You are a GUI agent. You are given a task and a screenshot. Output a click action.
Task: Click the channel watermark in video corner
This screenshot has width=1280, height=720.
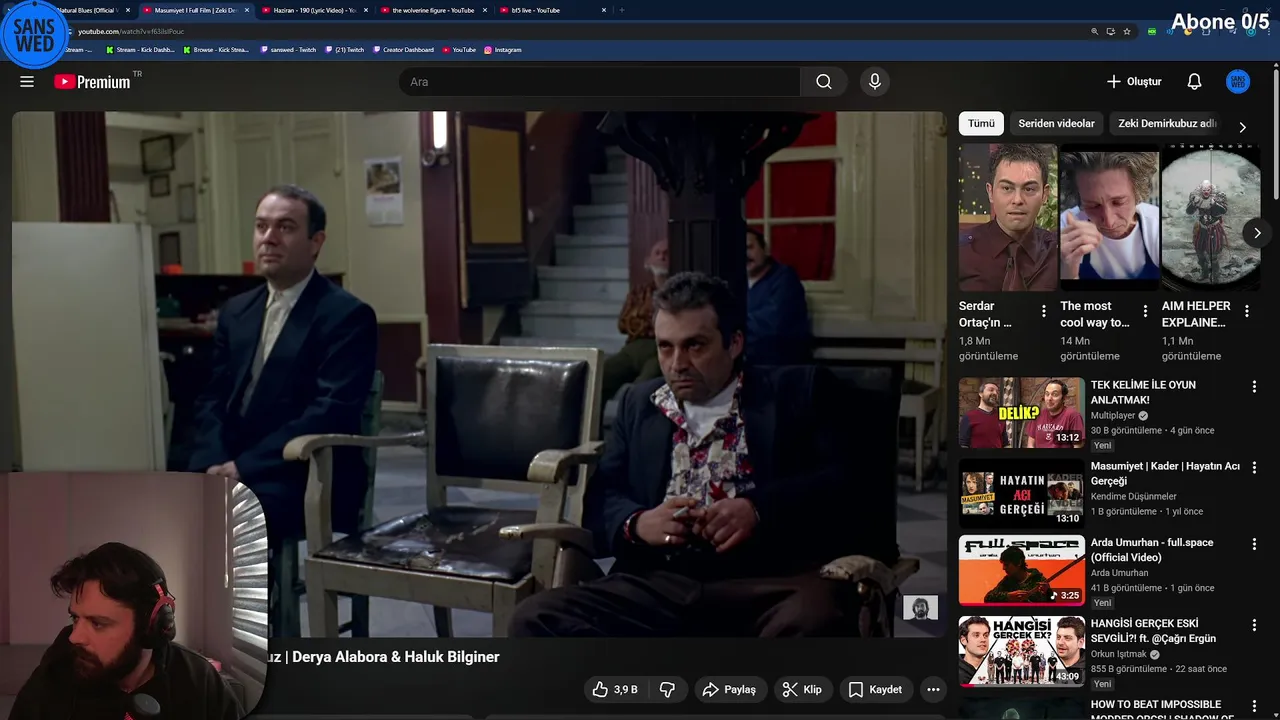click(x=920, y=607)
